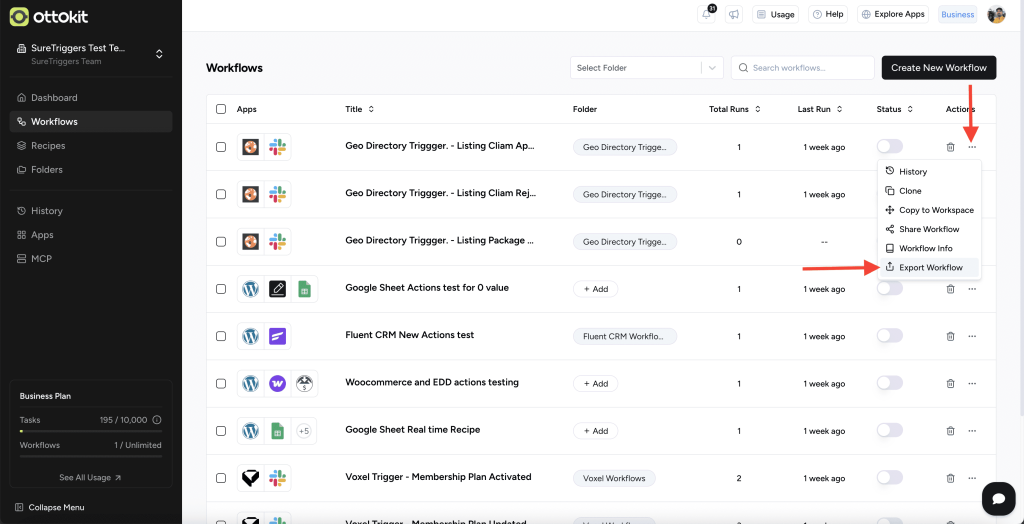Delete the Google Sheet Actions test workflow
This screenshot has height=524, width=1024.
coord(950,289)
